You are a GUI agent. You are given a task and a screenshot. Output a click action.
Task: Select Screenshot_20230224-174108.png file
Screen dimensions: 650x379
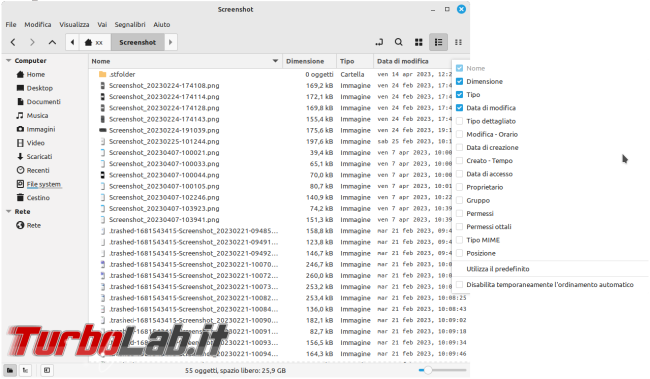164,85
